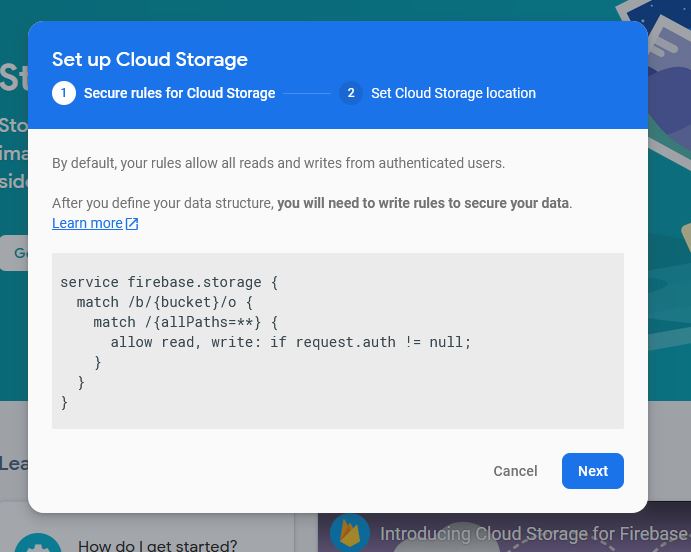Click the external link icon beside Learn more

[x=132, y=224]
